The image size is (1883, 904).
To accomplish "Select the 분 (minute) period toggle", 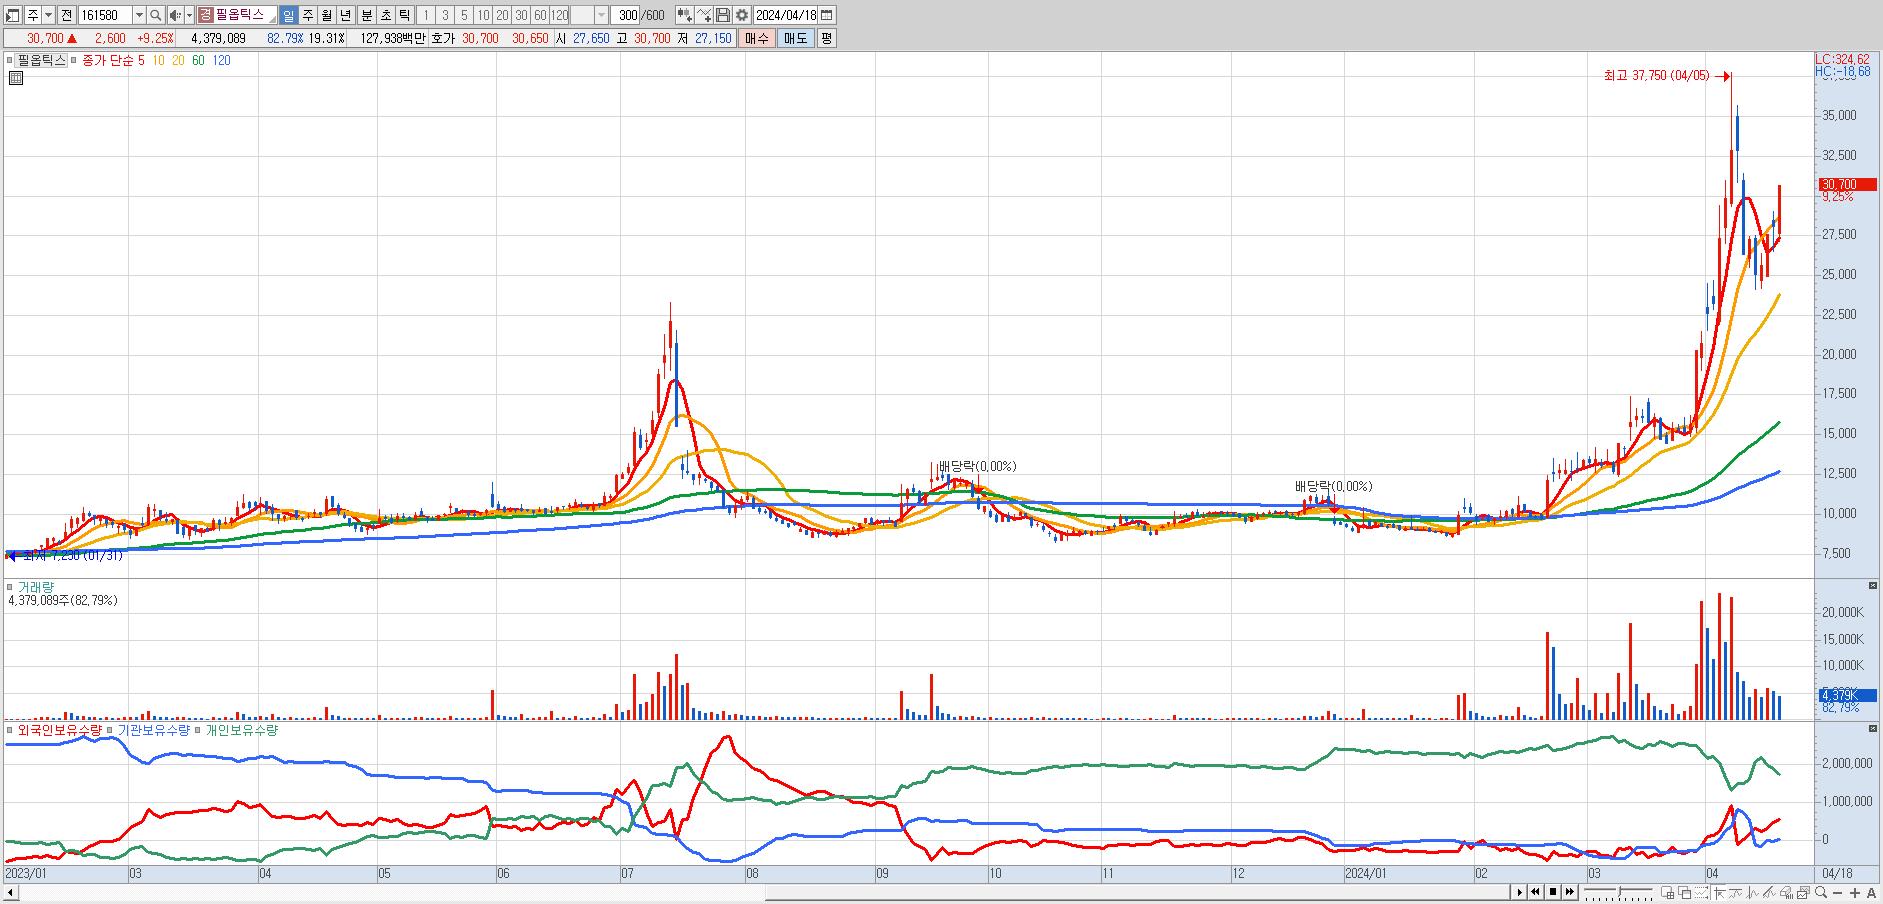I will 366,15.
